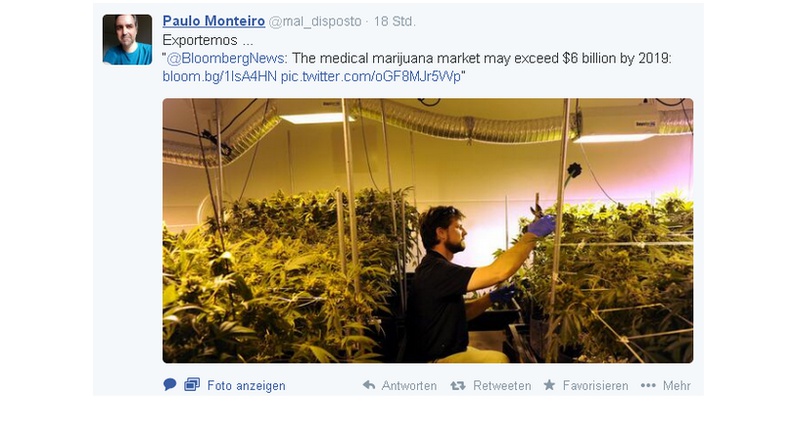Click the speech bubble conversation icon
794x431 pixels.
[170, 384]
